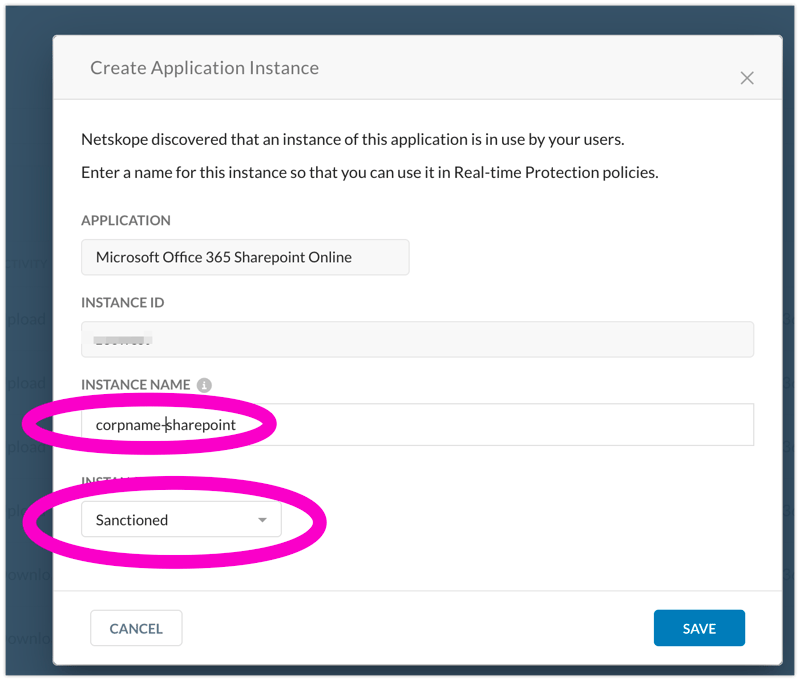This screenshot has height=681, width=800.
Task: Click the dialog title Create Application Instance
Action: (204, 68)
